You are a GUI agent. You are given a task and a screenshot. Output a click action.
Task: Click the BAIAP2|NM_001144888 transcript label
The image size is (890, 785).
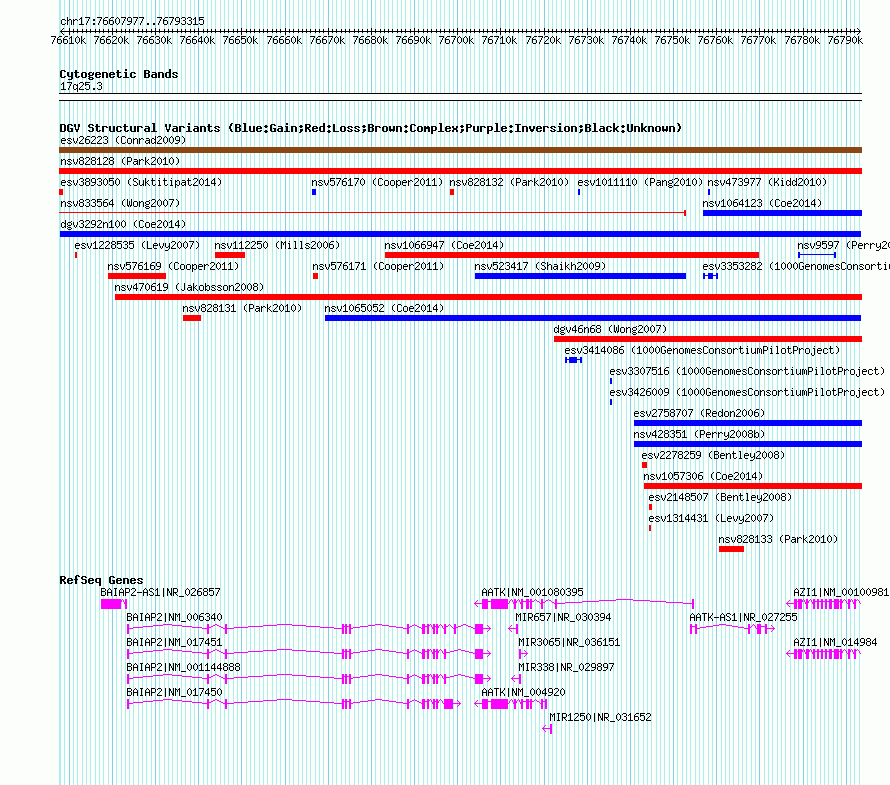(x=183, y=667)
